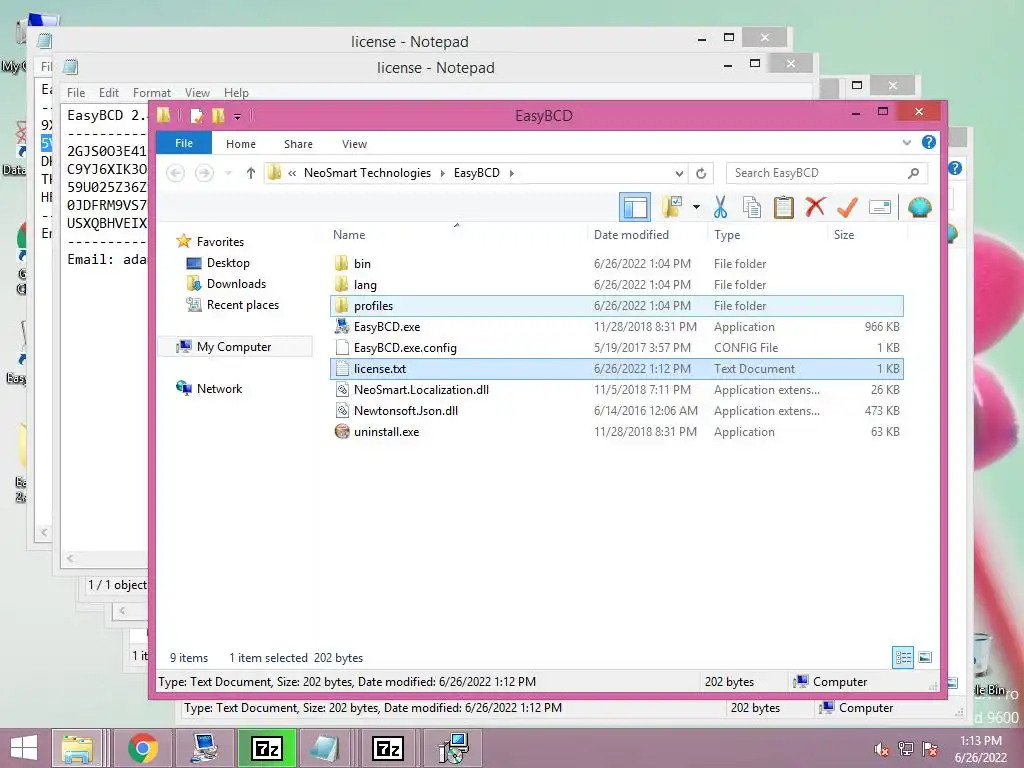
Task: Open File Explorer from the taskbar
Action: pyautogui.click(x=77, y=748)
